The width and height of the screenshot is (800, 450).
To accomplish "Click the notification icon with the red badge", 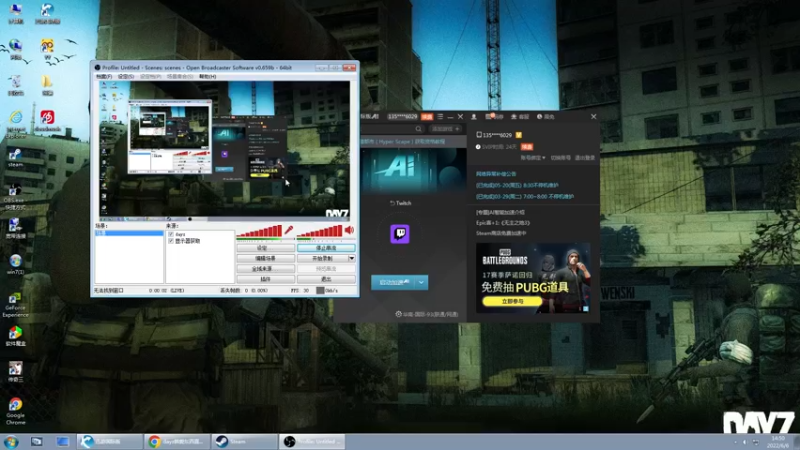I will coord(493,117).
